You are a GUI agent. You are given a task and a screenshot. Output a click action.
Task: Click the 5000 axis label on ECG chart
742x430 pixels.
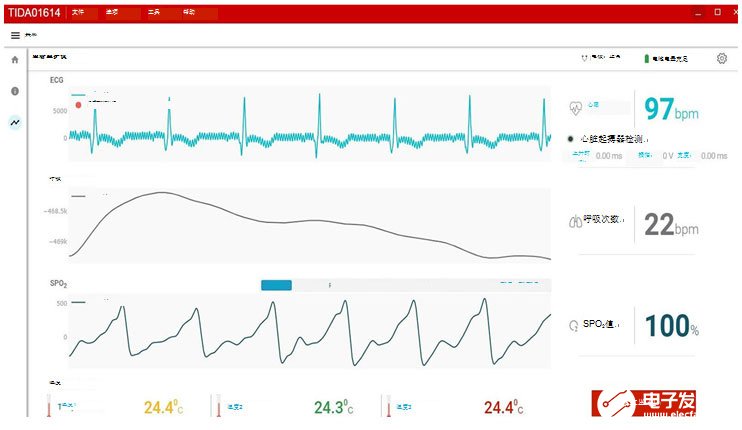[60, 111]
